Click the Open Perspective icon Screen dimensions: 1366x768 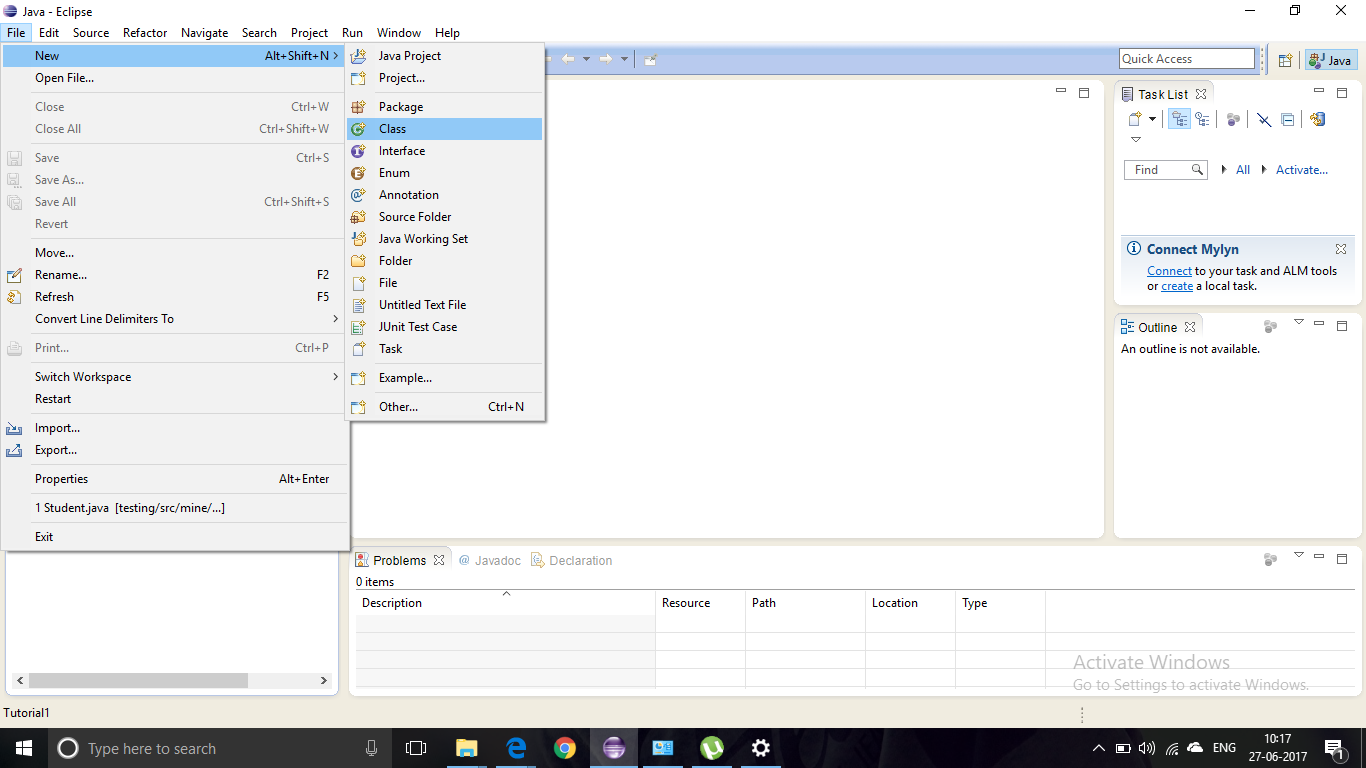(1286, 60)
